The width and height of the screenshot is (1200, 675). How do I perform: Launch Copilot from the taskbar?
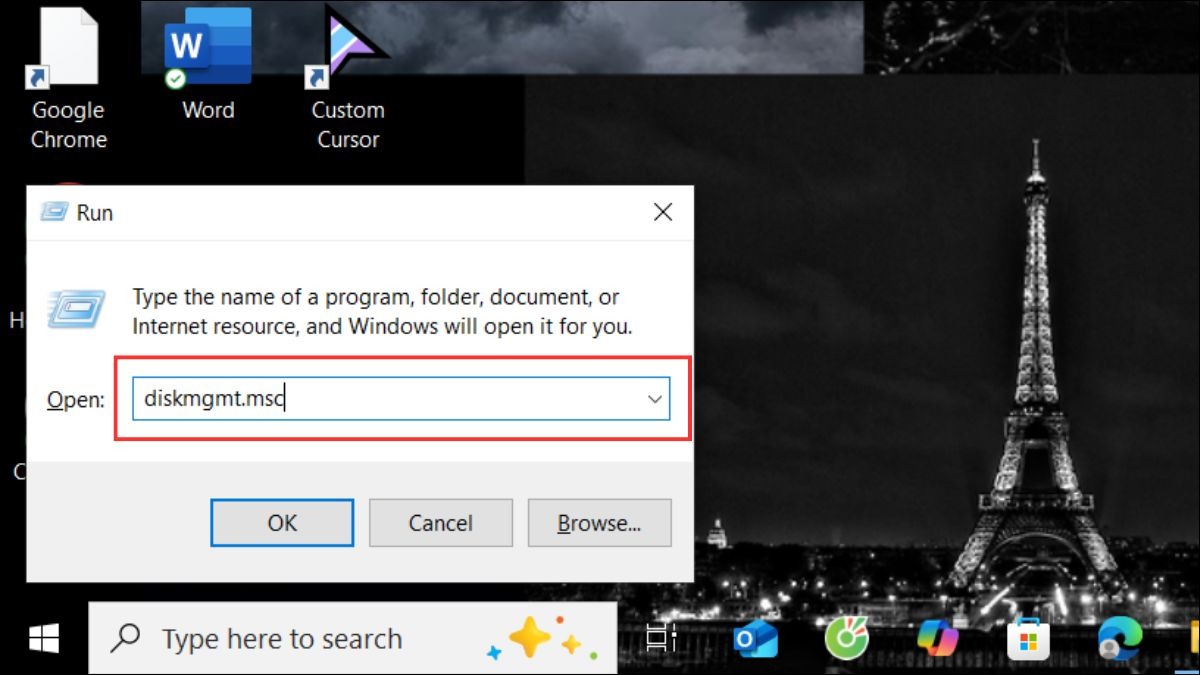point(938,639)
